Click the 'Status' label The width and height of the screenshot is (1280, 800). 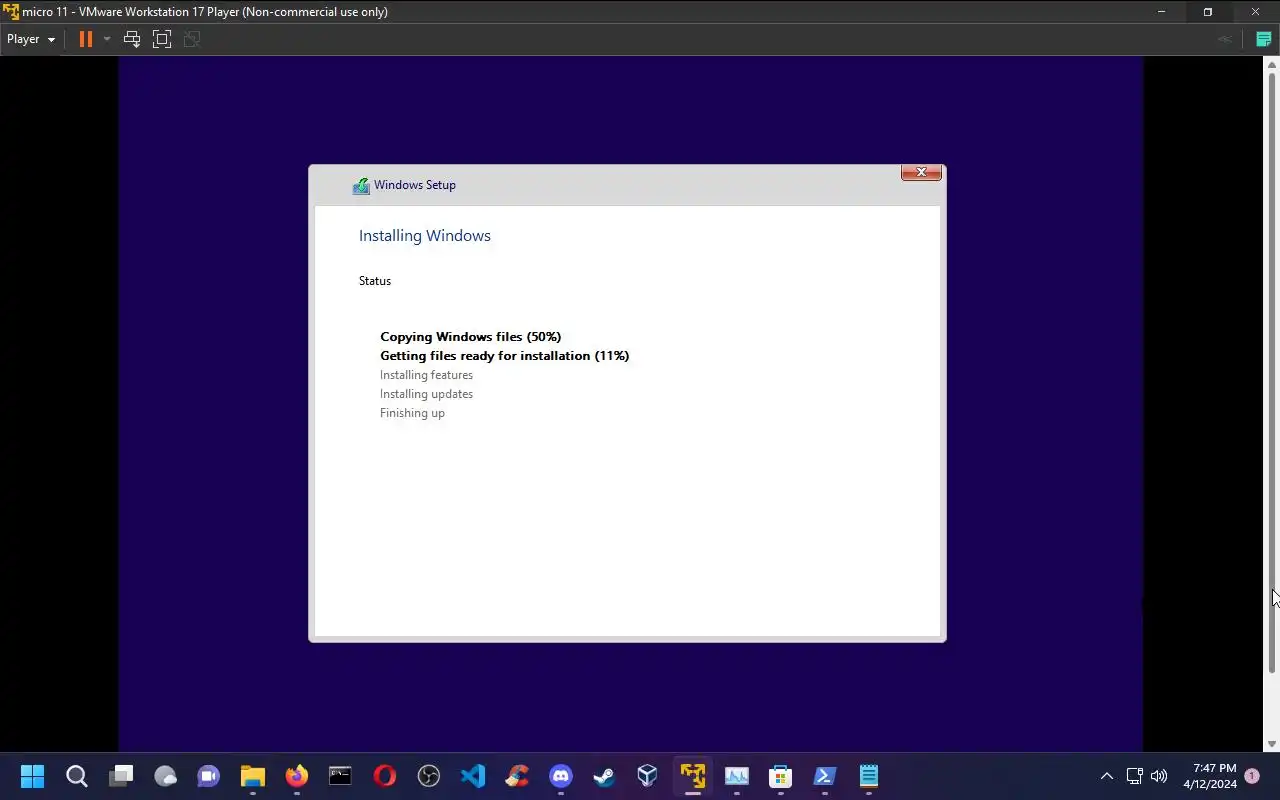point(375,281)
